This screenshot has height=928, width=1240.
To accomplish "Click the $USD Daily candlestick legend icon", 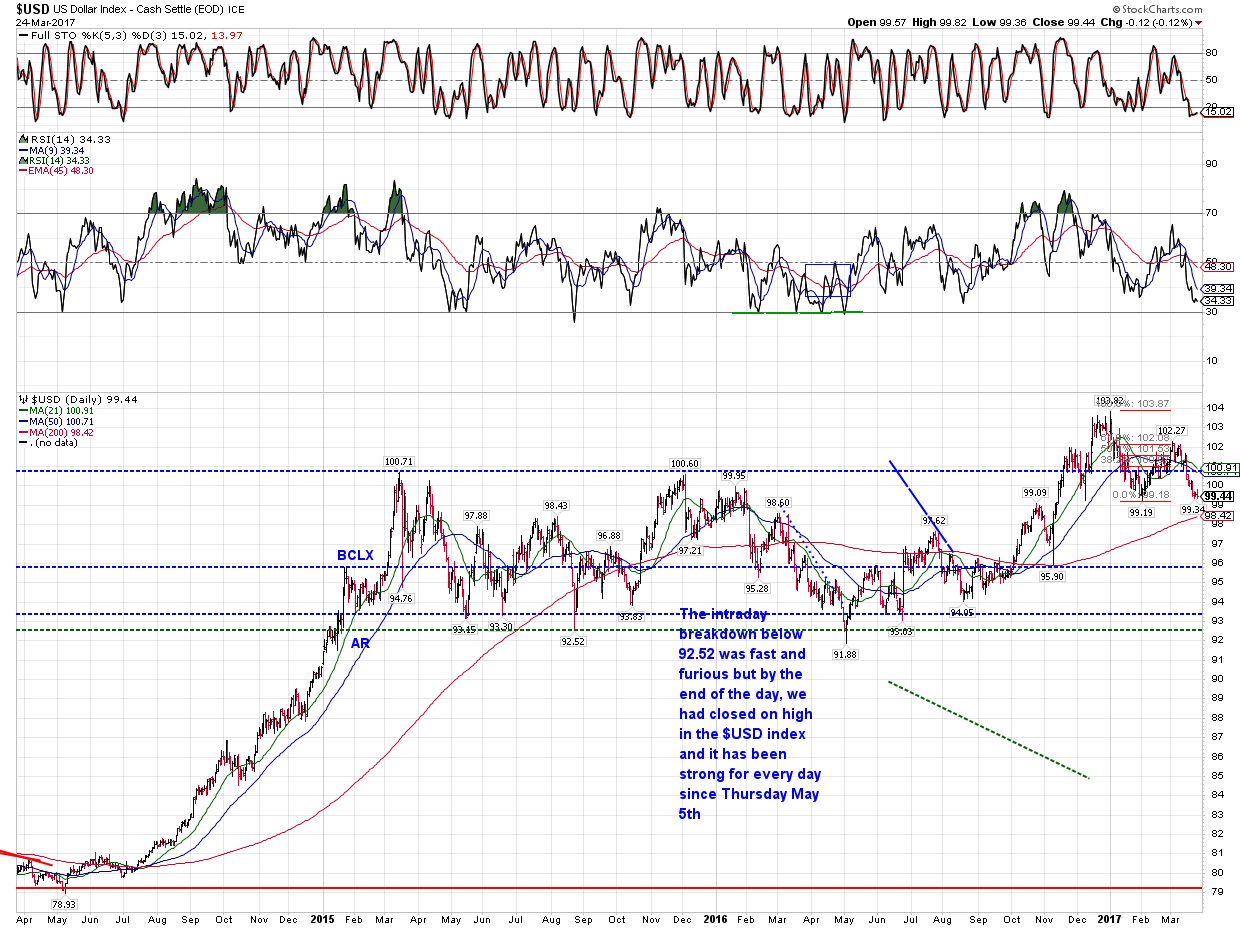I will (21, 399).
